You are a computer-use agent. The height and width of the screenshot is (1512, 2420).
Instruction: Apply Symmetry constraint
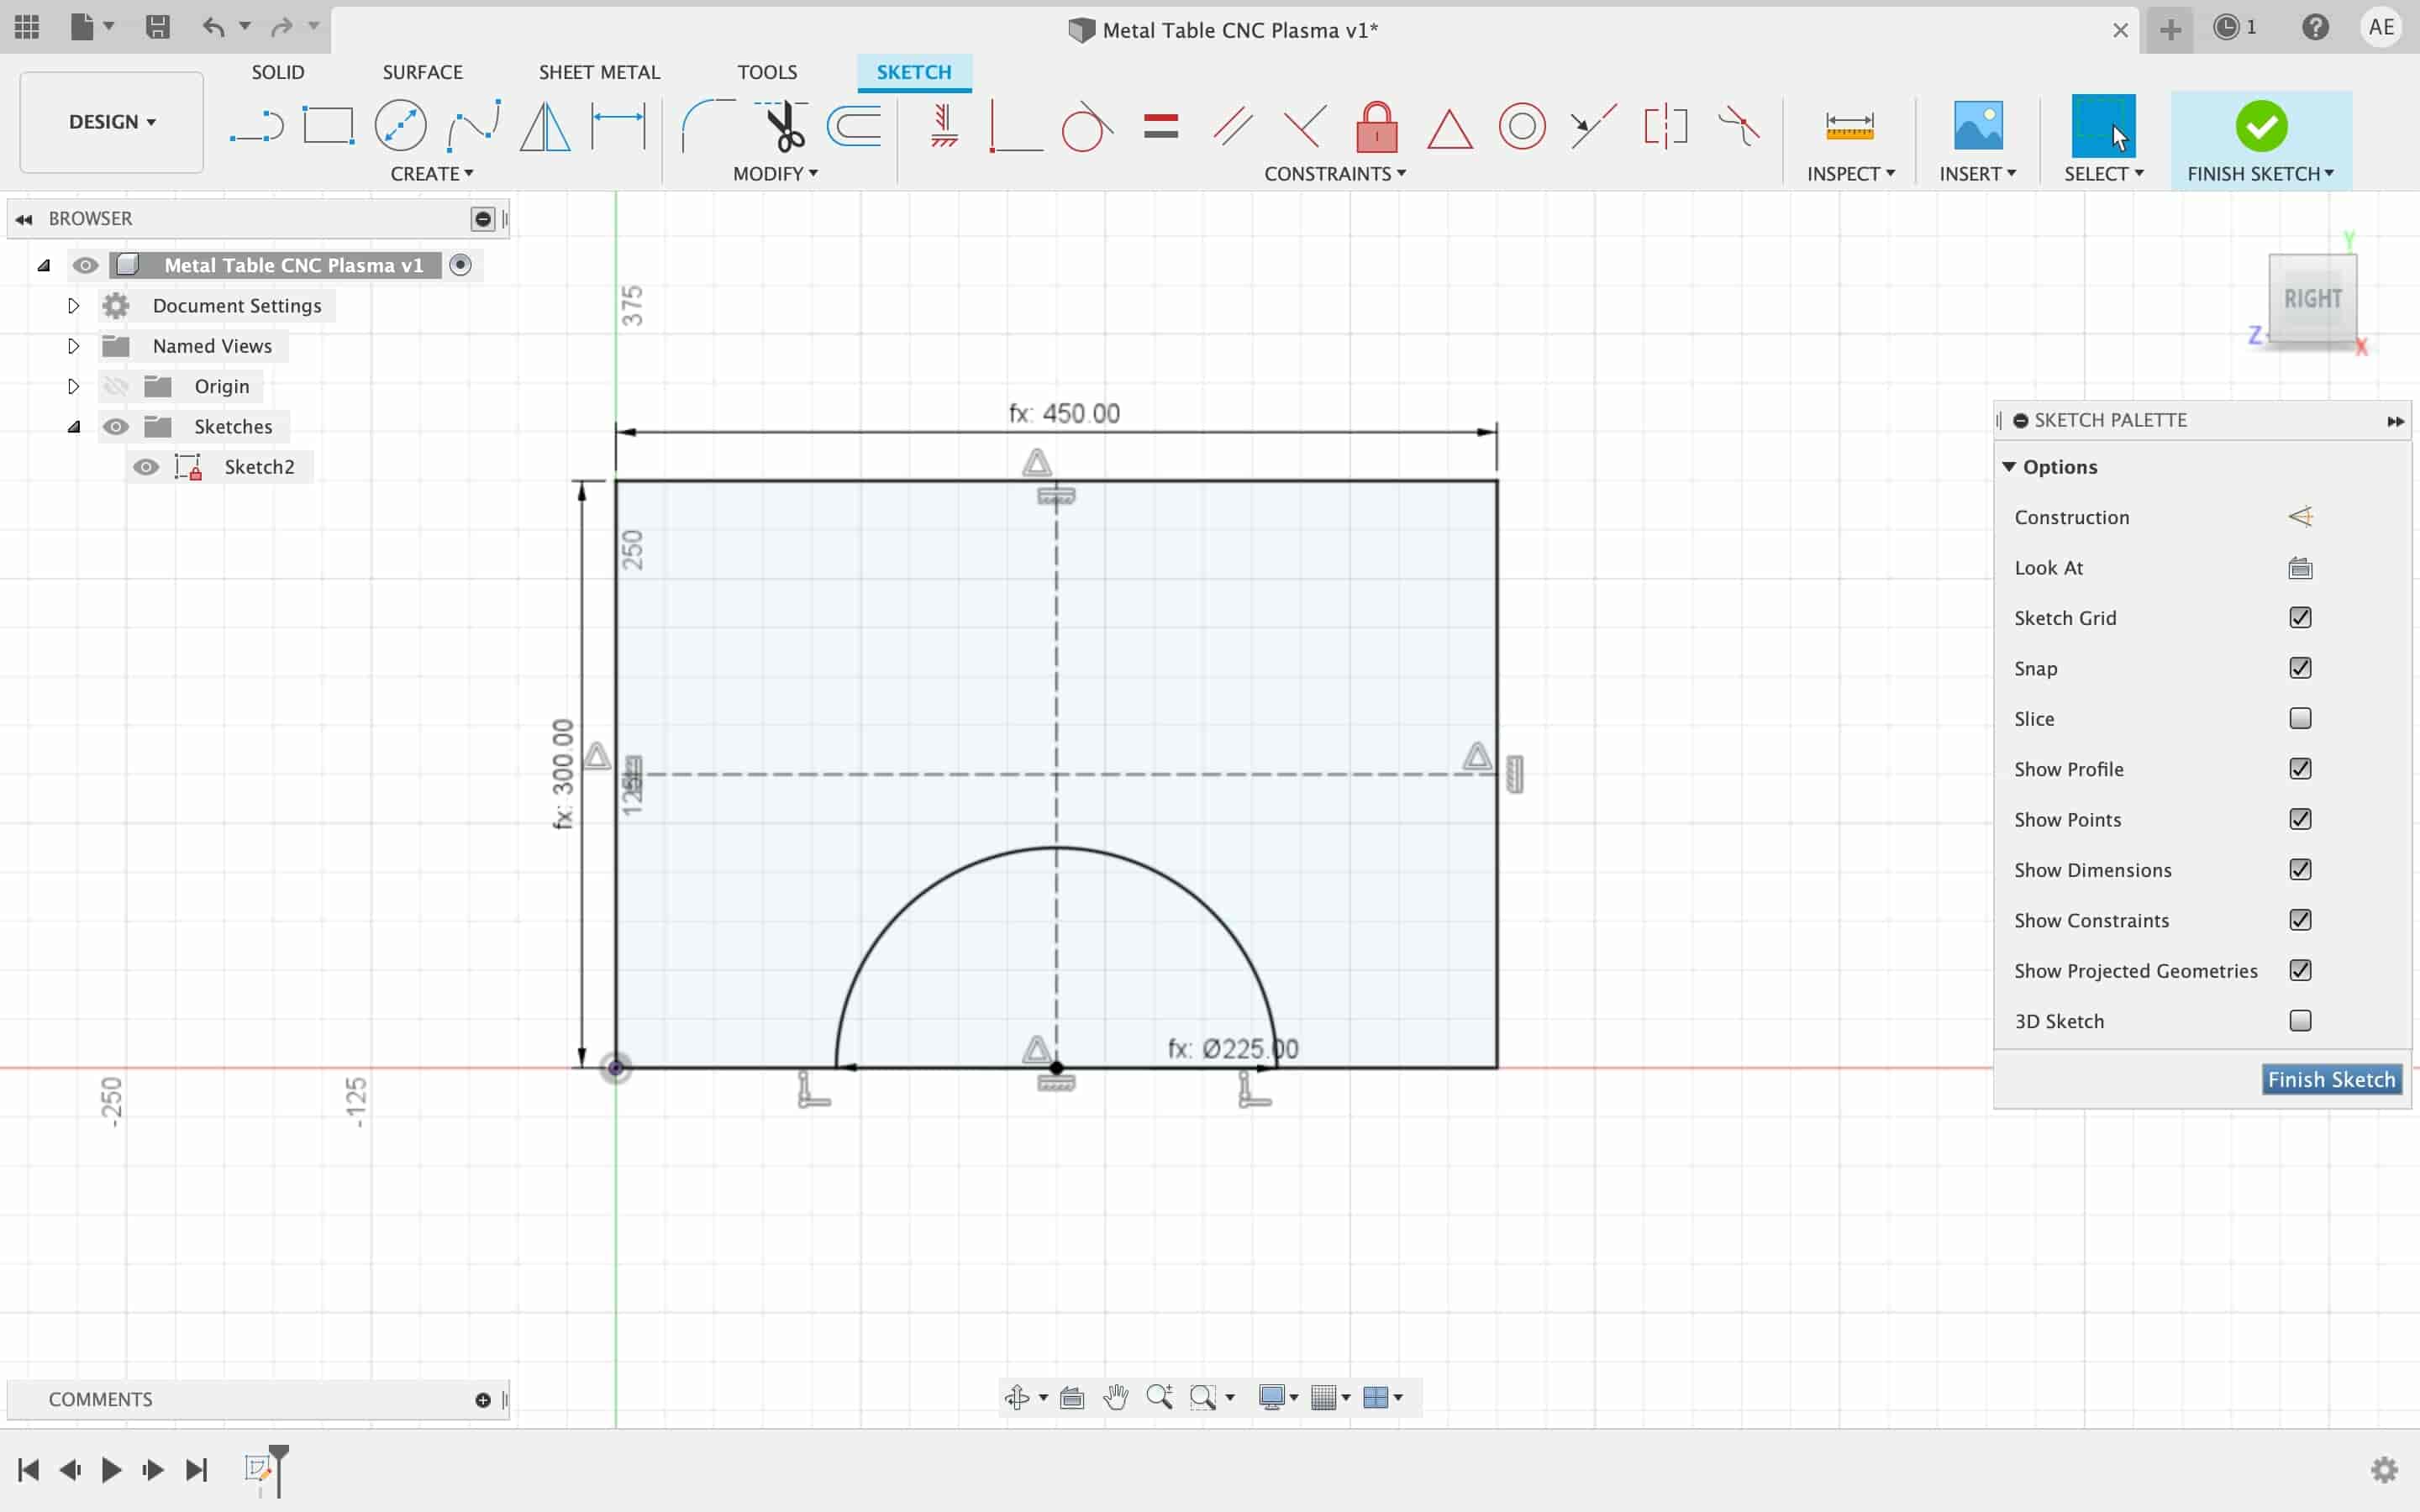pyautogui.click(x=1665, y=127)
